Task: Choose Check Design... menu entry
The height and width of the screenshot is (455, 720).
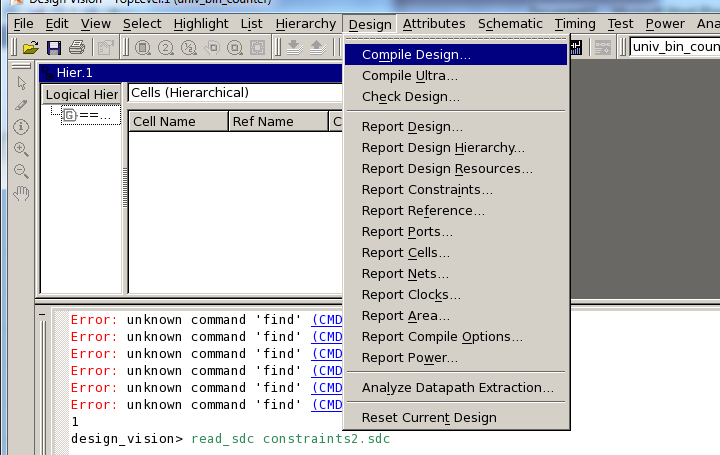Action: (456, 97)
